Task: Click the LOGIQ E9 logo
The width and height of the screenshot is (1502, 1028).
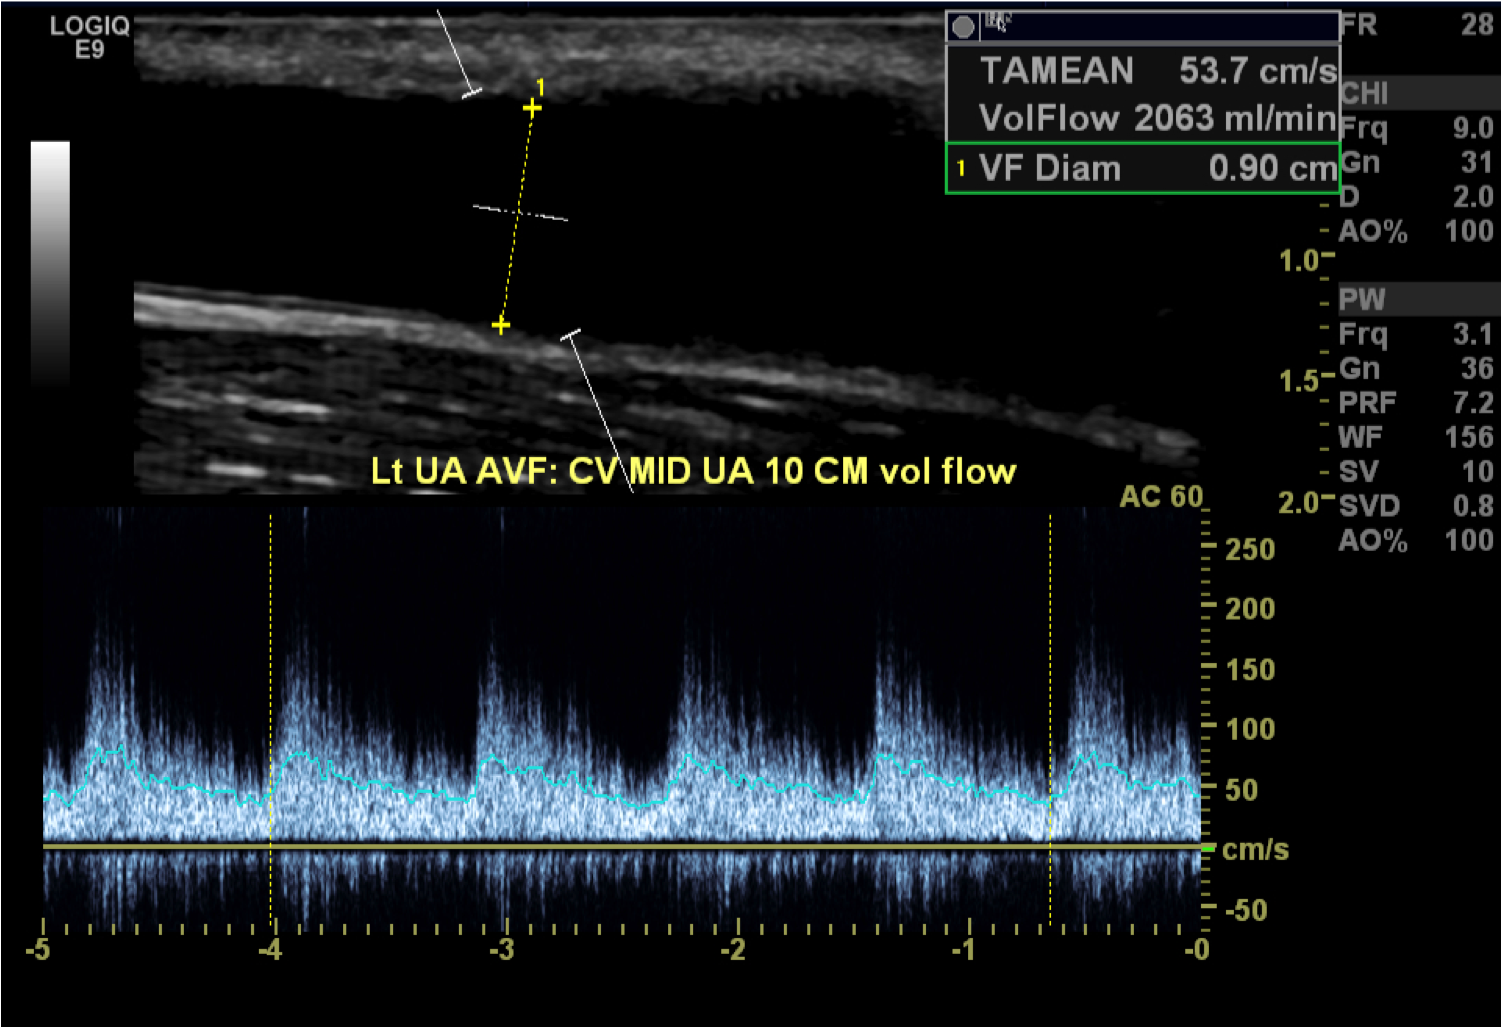Action: [90, 37]
